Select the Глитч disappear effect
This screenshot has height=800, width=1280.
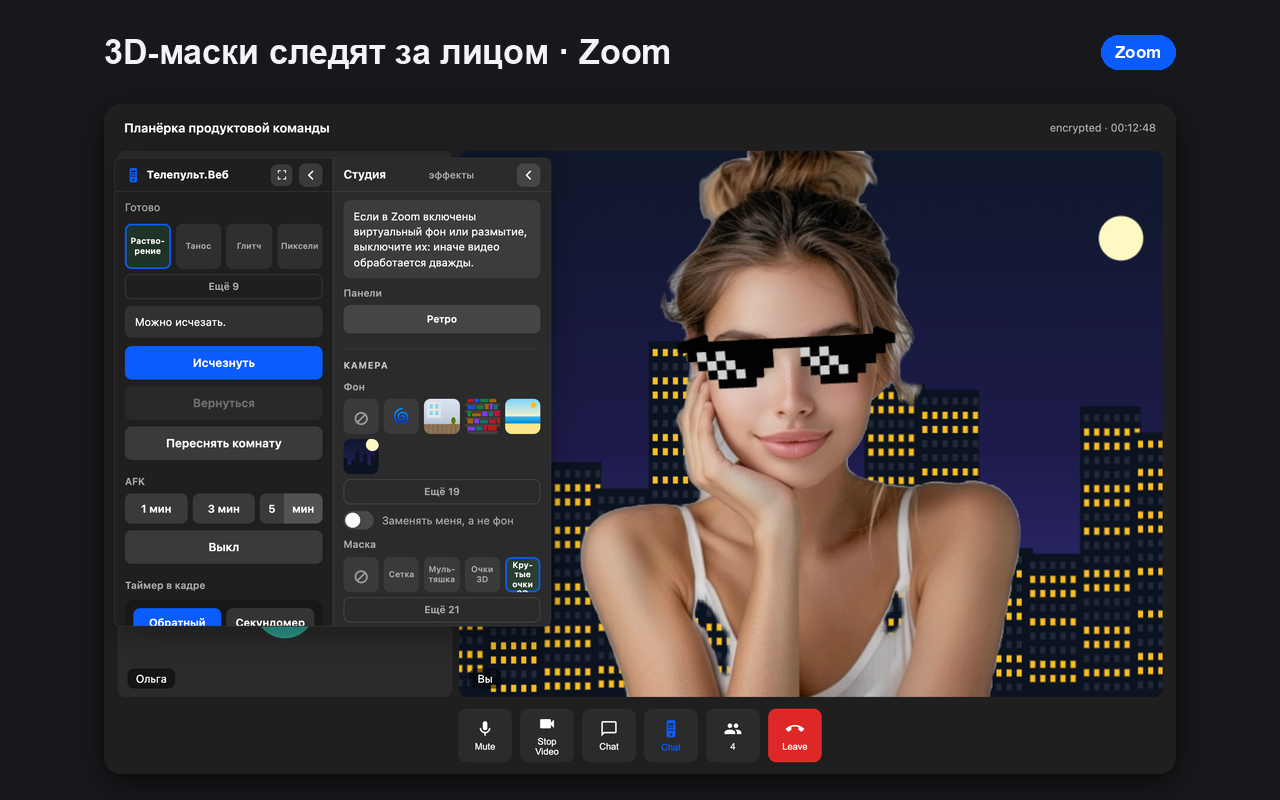coord(249,246)
